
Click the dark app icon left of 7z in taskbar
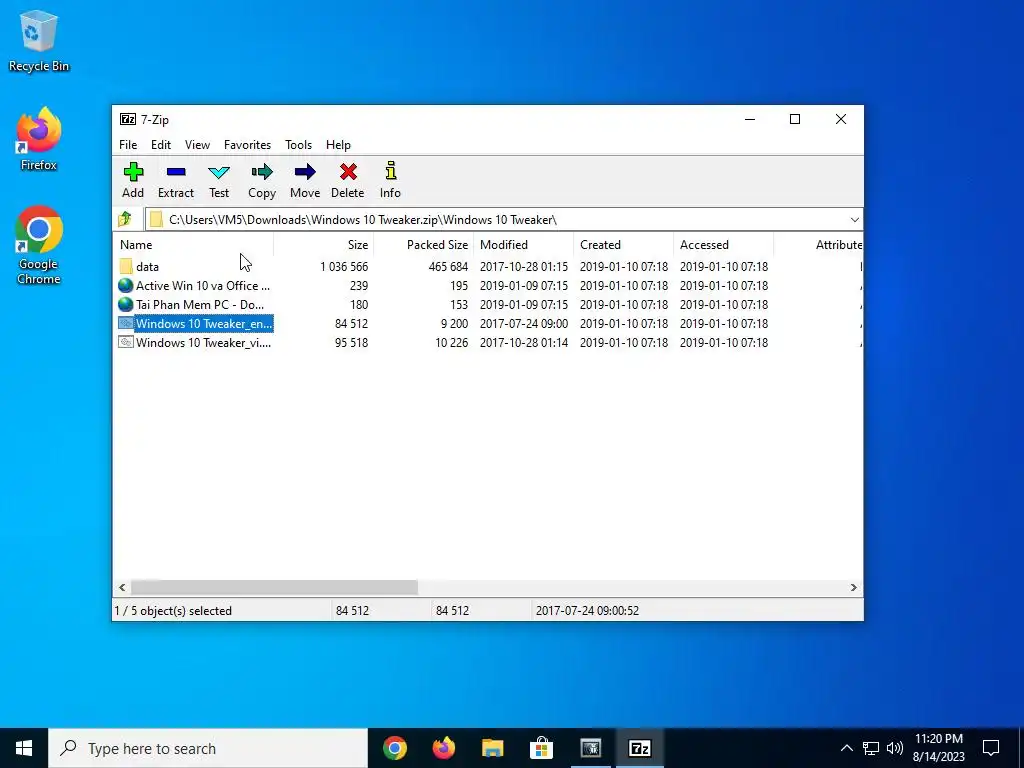coord(590,748)
